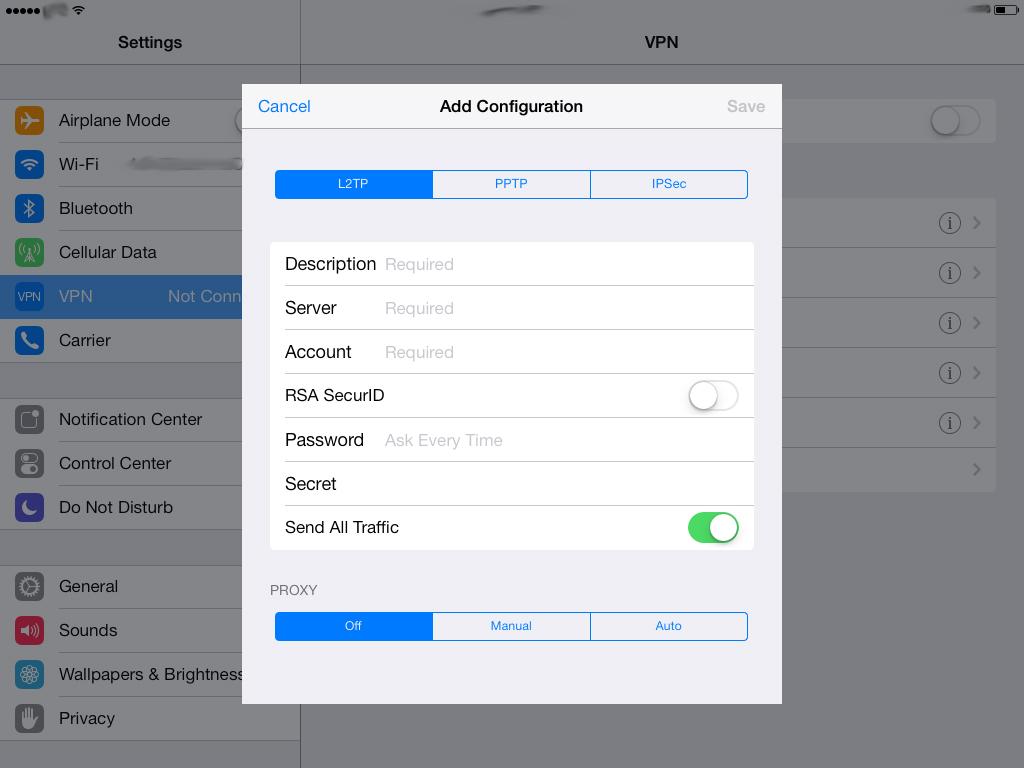Choose Auto proxy option
The image size is (1024, 768).
point(668,626)
